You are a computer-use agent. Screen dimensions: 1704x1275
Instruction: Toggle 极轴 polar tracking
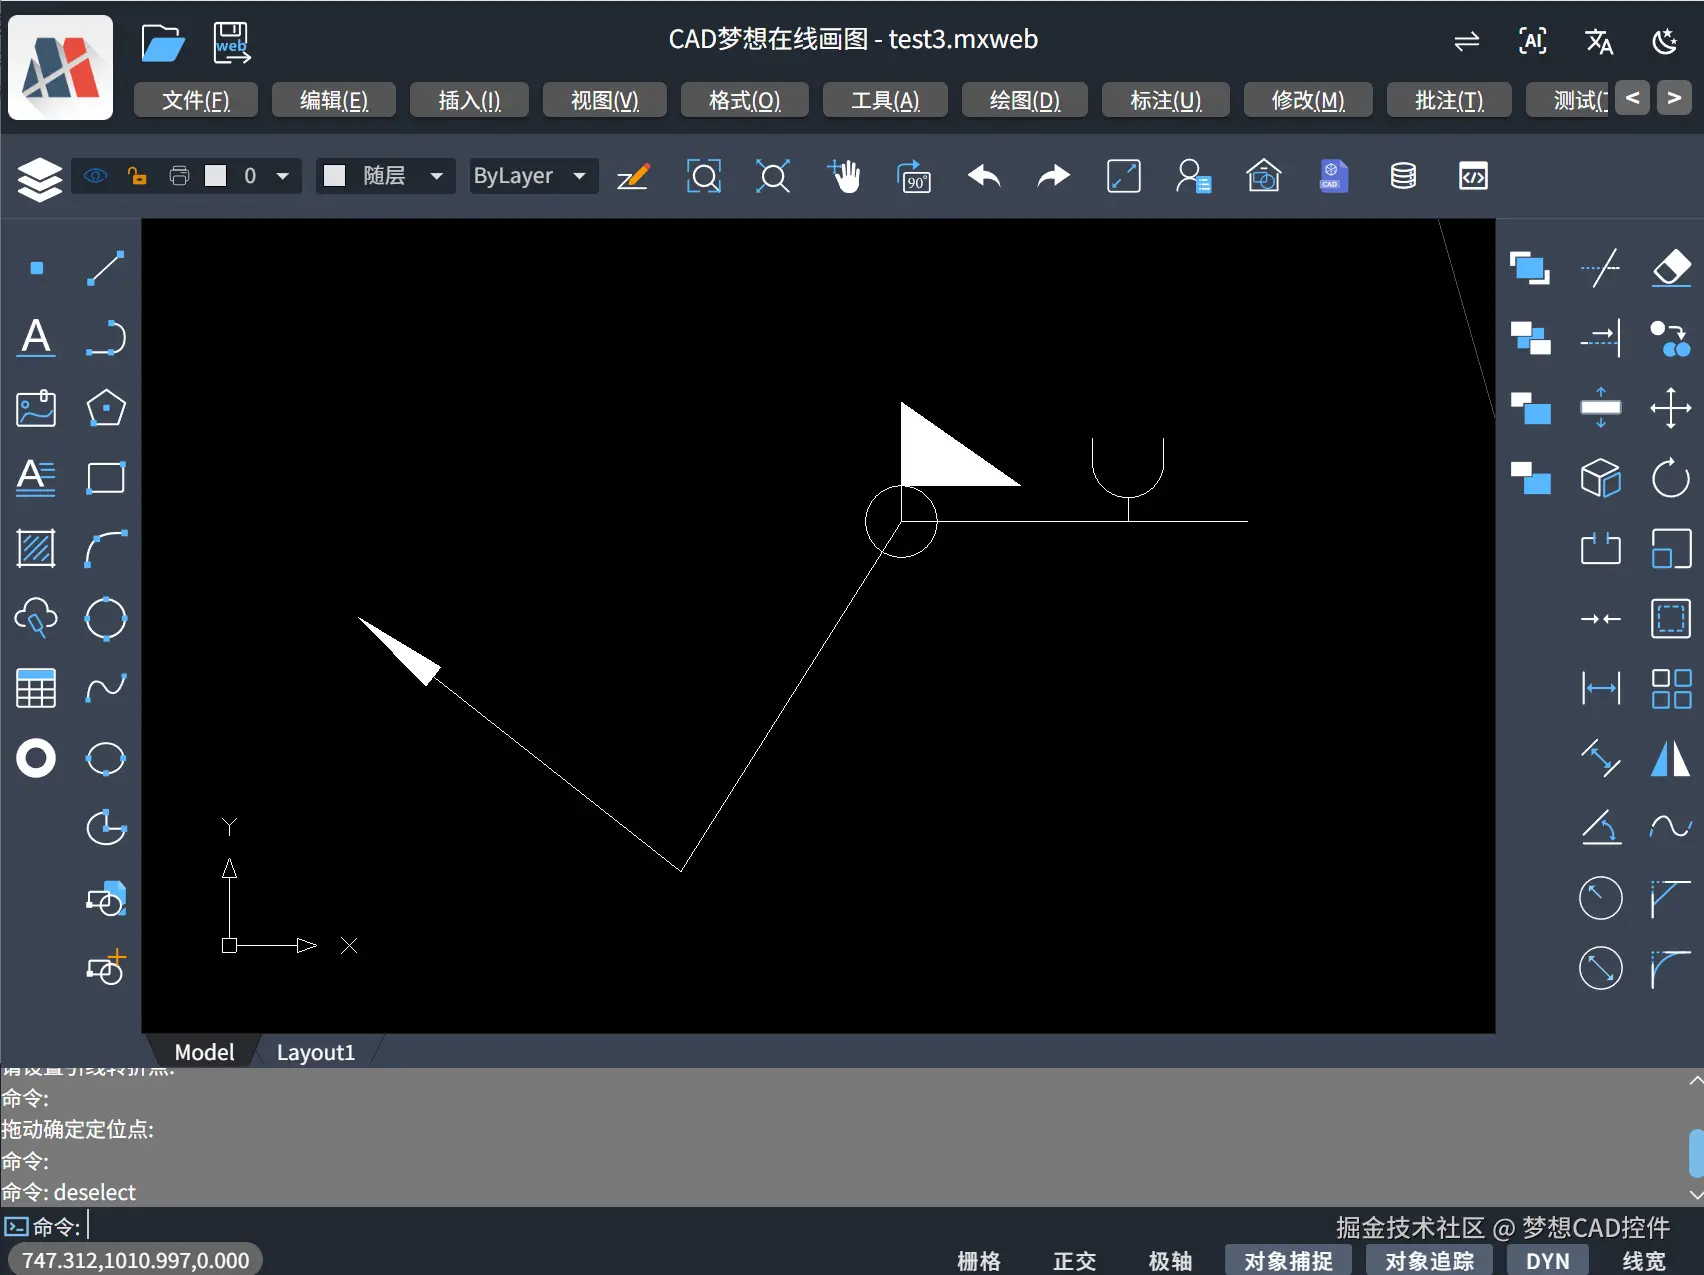coord(1170,1261)
